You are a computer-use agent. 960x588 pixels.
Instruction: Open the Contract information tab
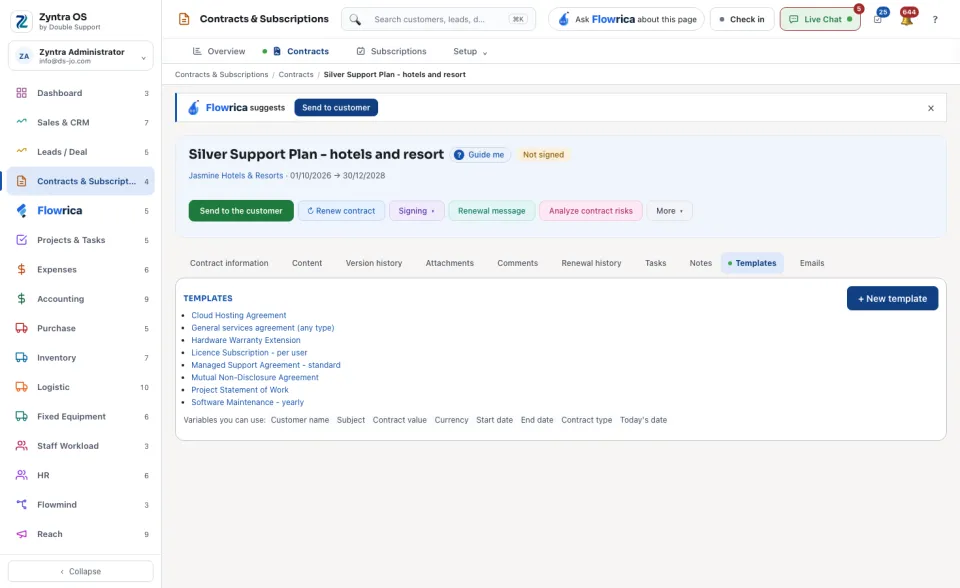(x=229, y=263)
